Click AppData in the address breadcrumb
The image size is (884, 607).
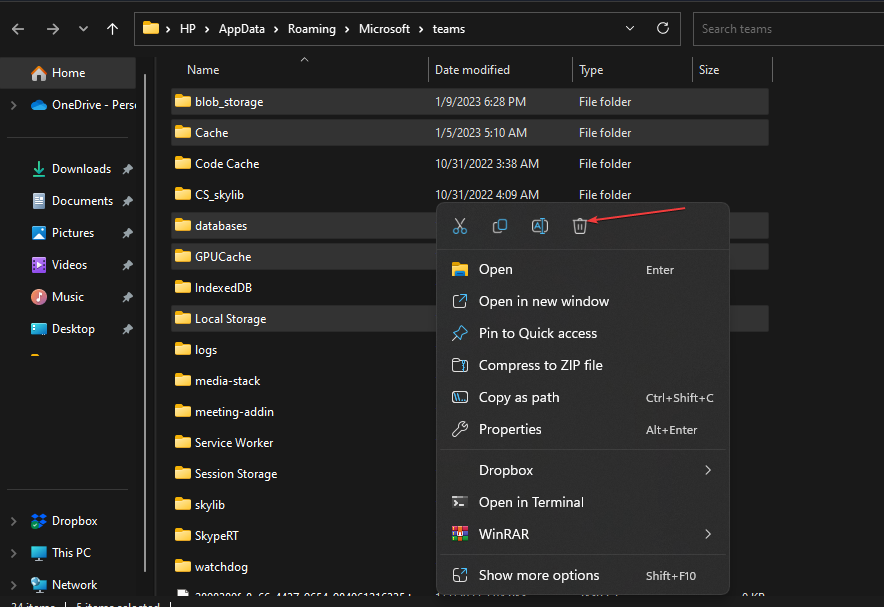point(242,29)
